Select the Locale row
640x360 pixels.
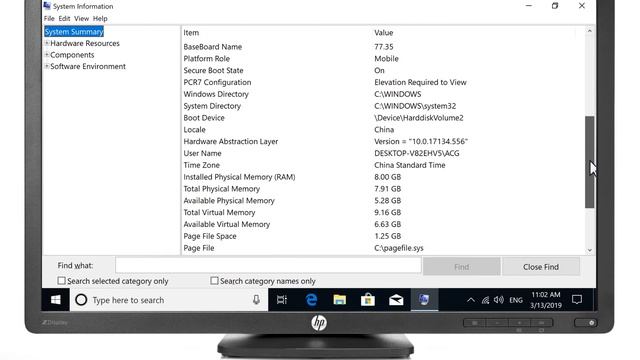383,129
